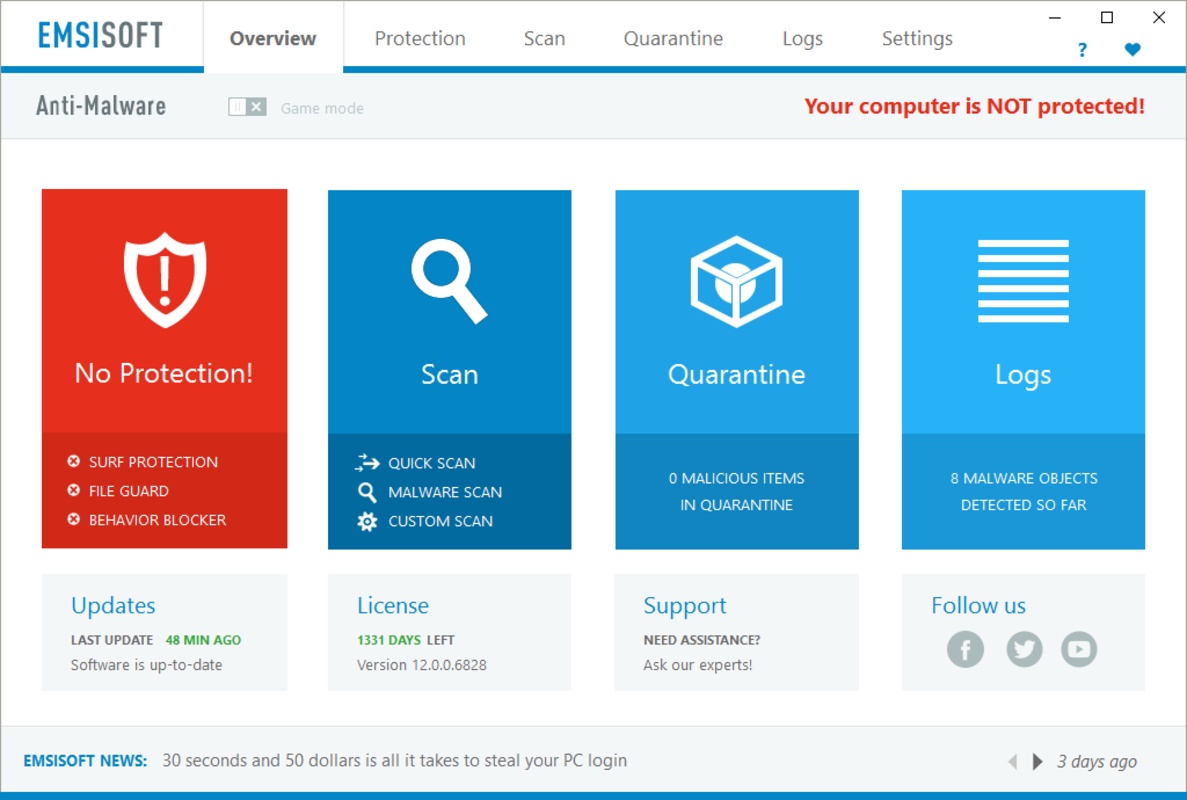Open help with the question mark icon
This screenshot has height=800, width=1187.
click(1083, 50)
